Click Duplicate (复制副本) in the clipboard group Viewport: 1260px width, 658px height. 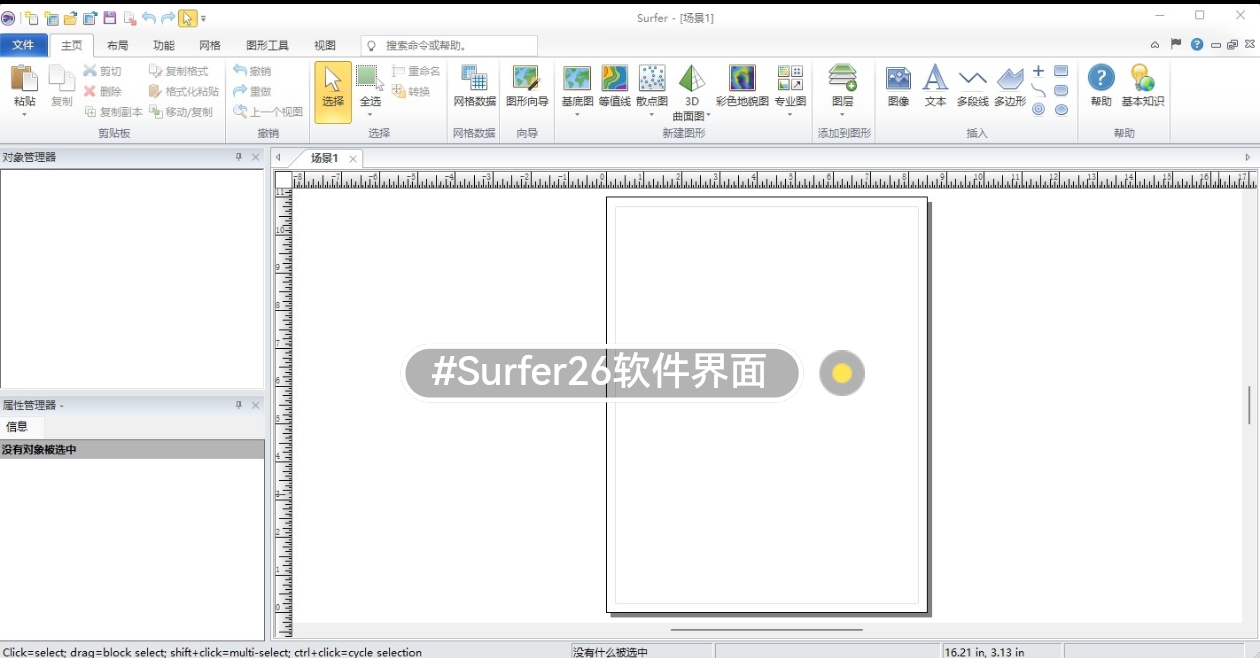click(x=113, y=112)
